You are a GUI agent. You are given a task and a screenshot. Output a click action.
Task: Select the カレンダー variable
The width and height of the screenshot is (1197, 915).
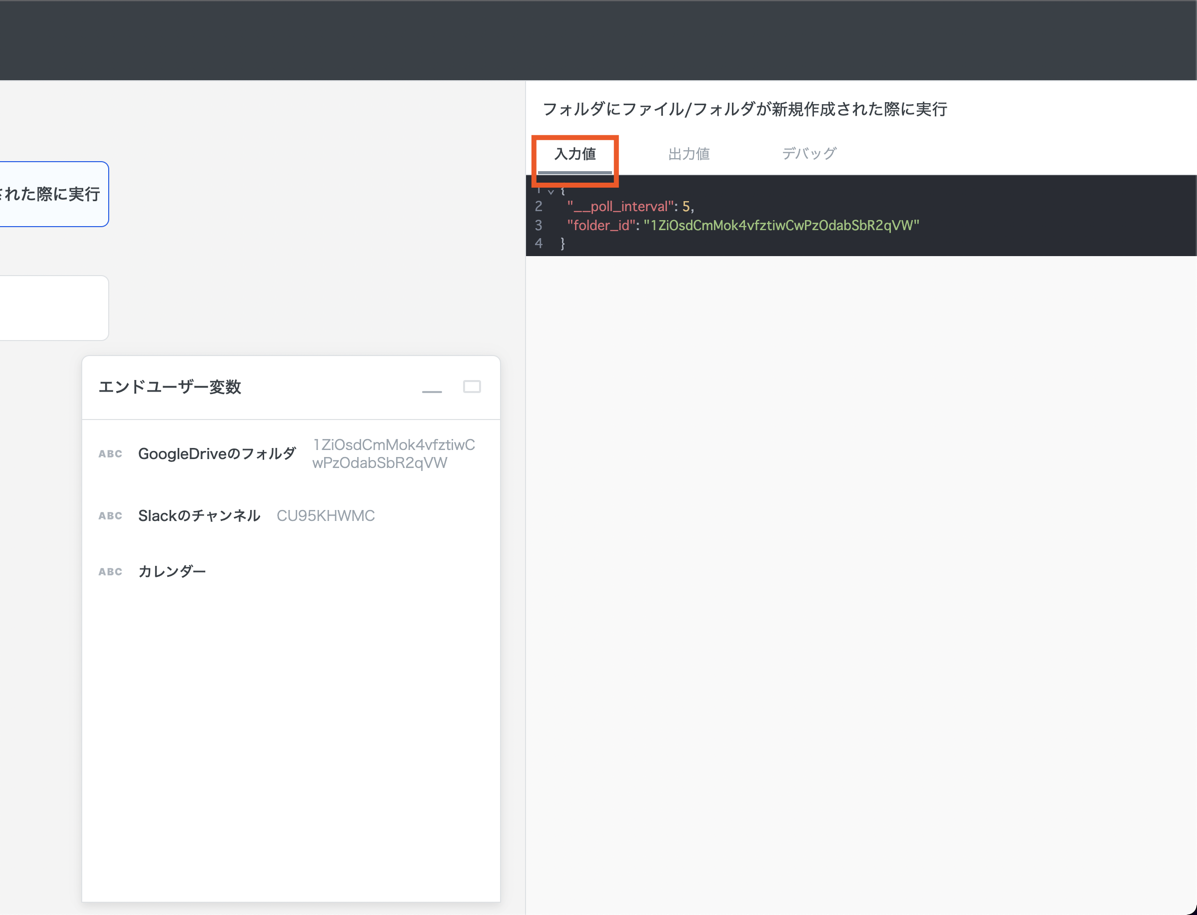point(172,572)
